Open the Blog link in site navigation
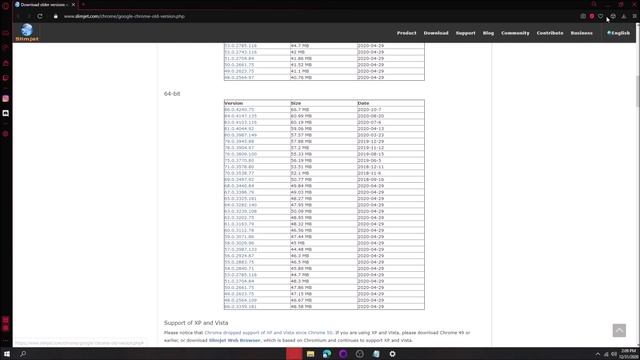 pyautogui.click(x=488, y=33)
